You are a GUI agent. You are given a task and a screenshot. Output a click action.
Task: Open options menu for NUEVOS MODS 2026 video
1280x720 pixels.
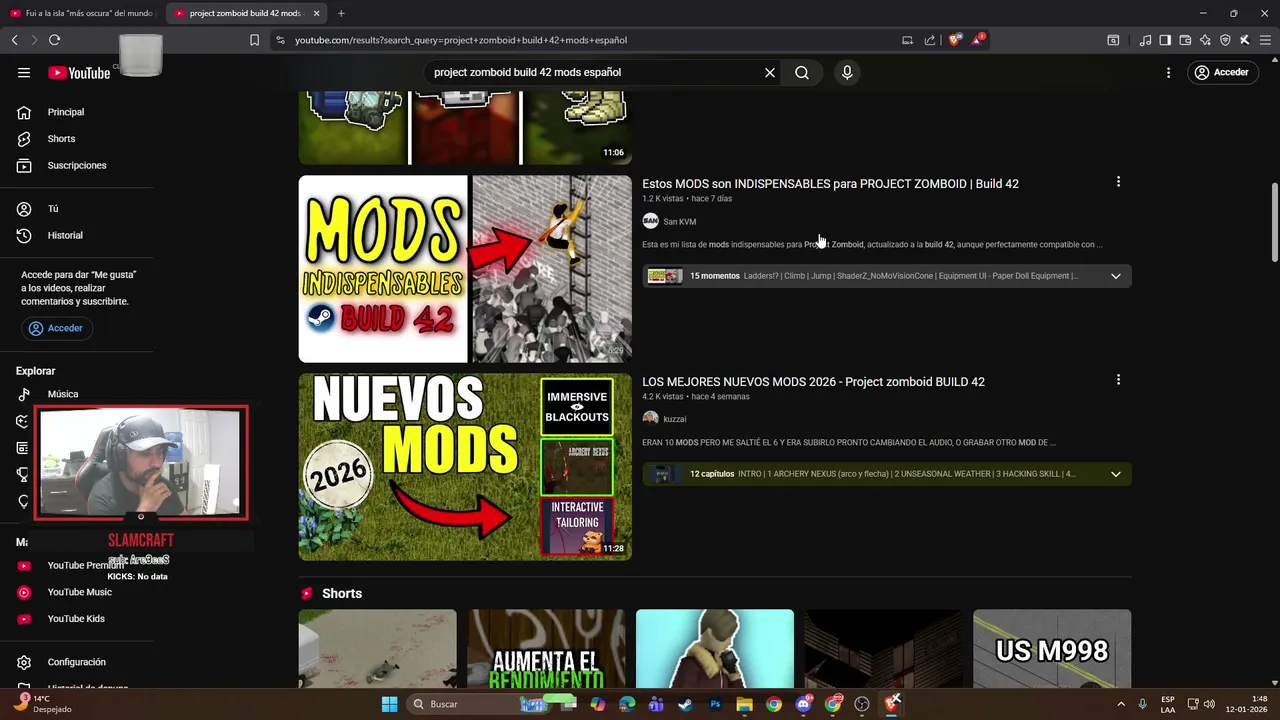(x=1118, y=380)
